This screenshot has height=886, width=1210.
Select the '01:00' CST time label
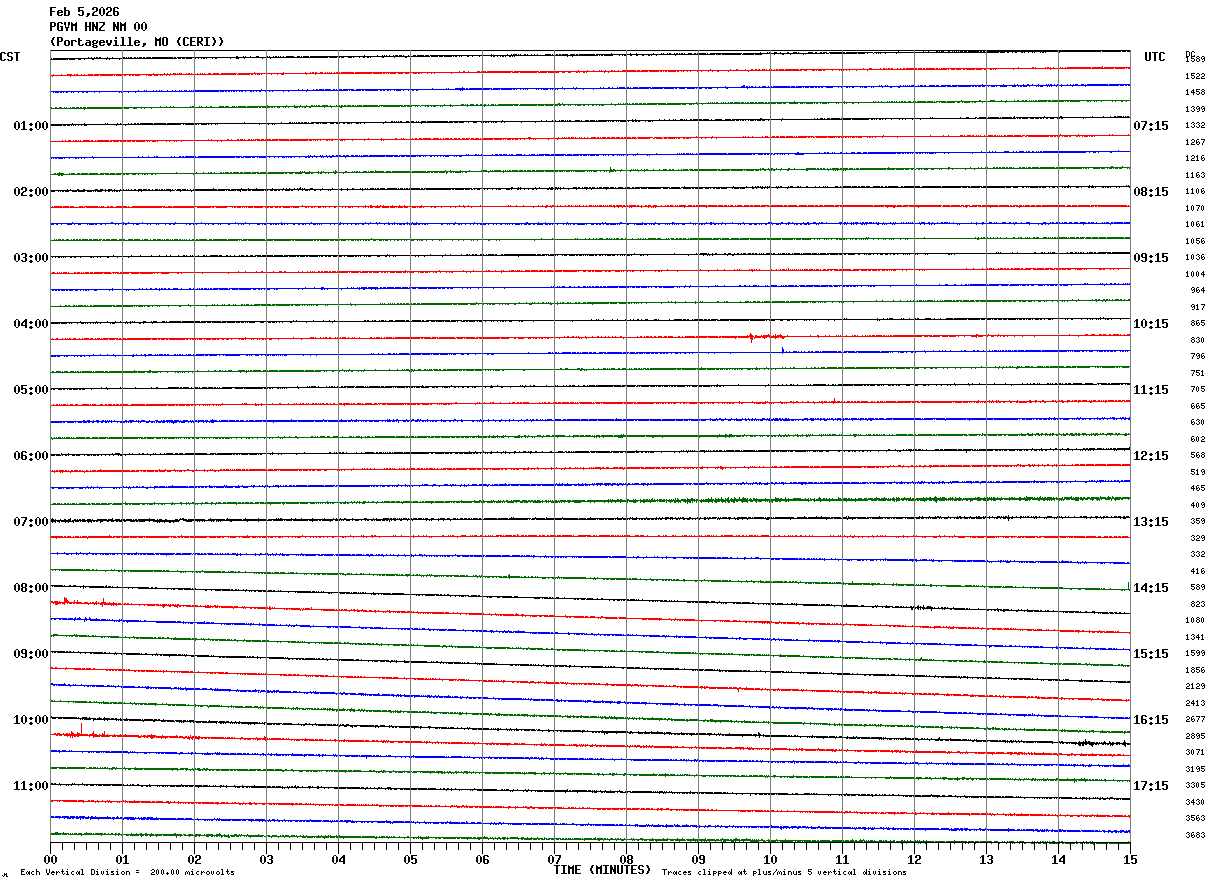(x=30, y=126)
